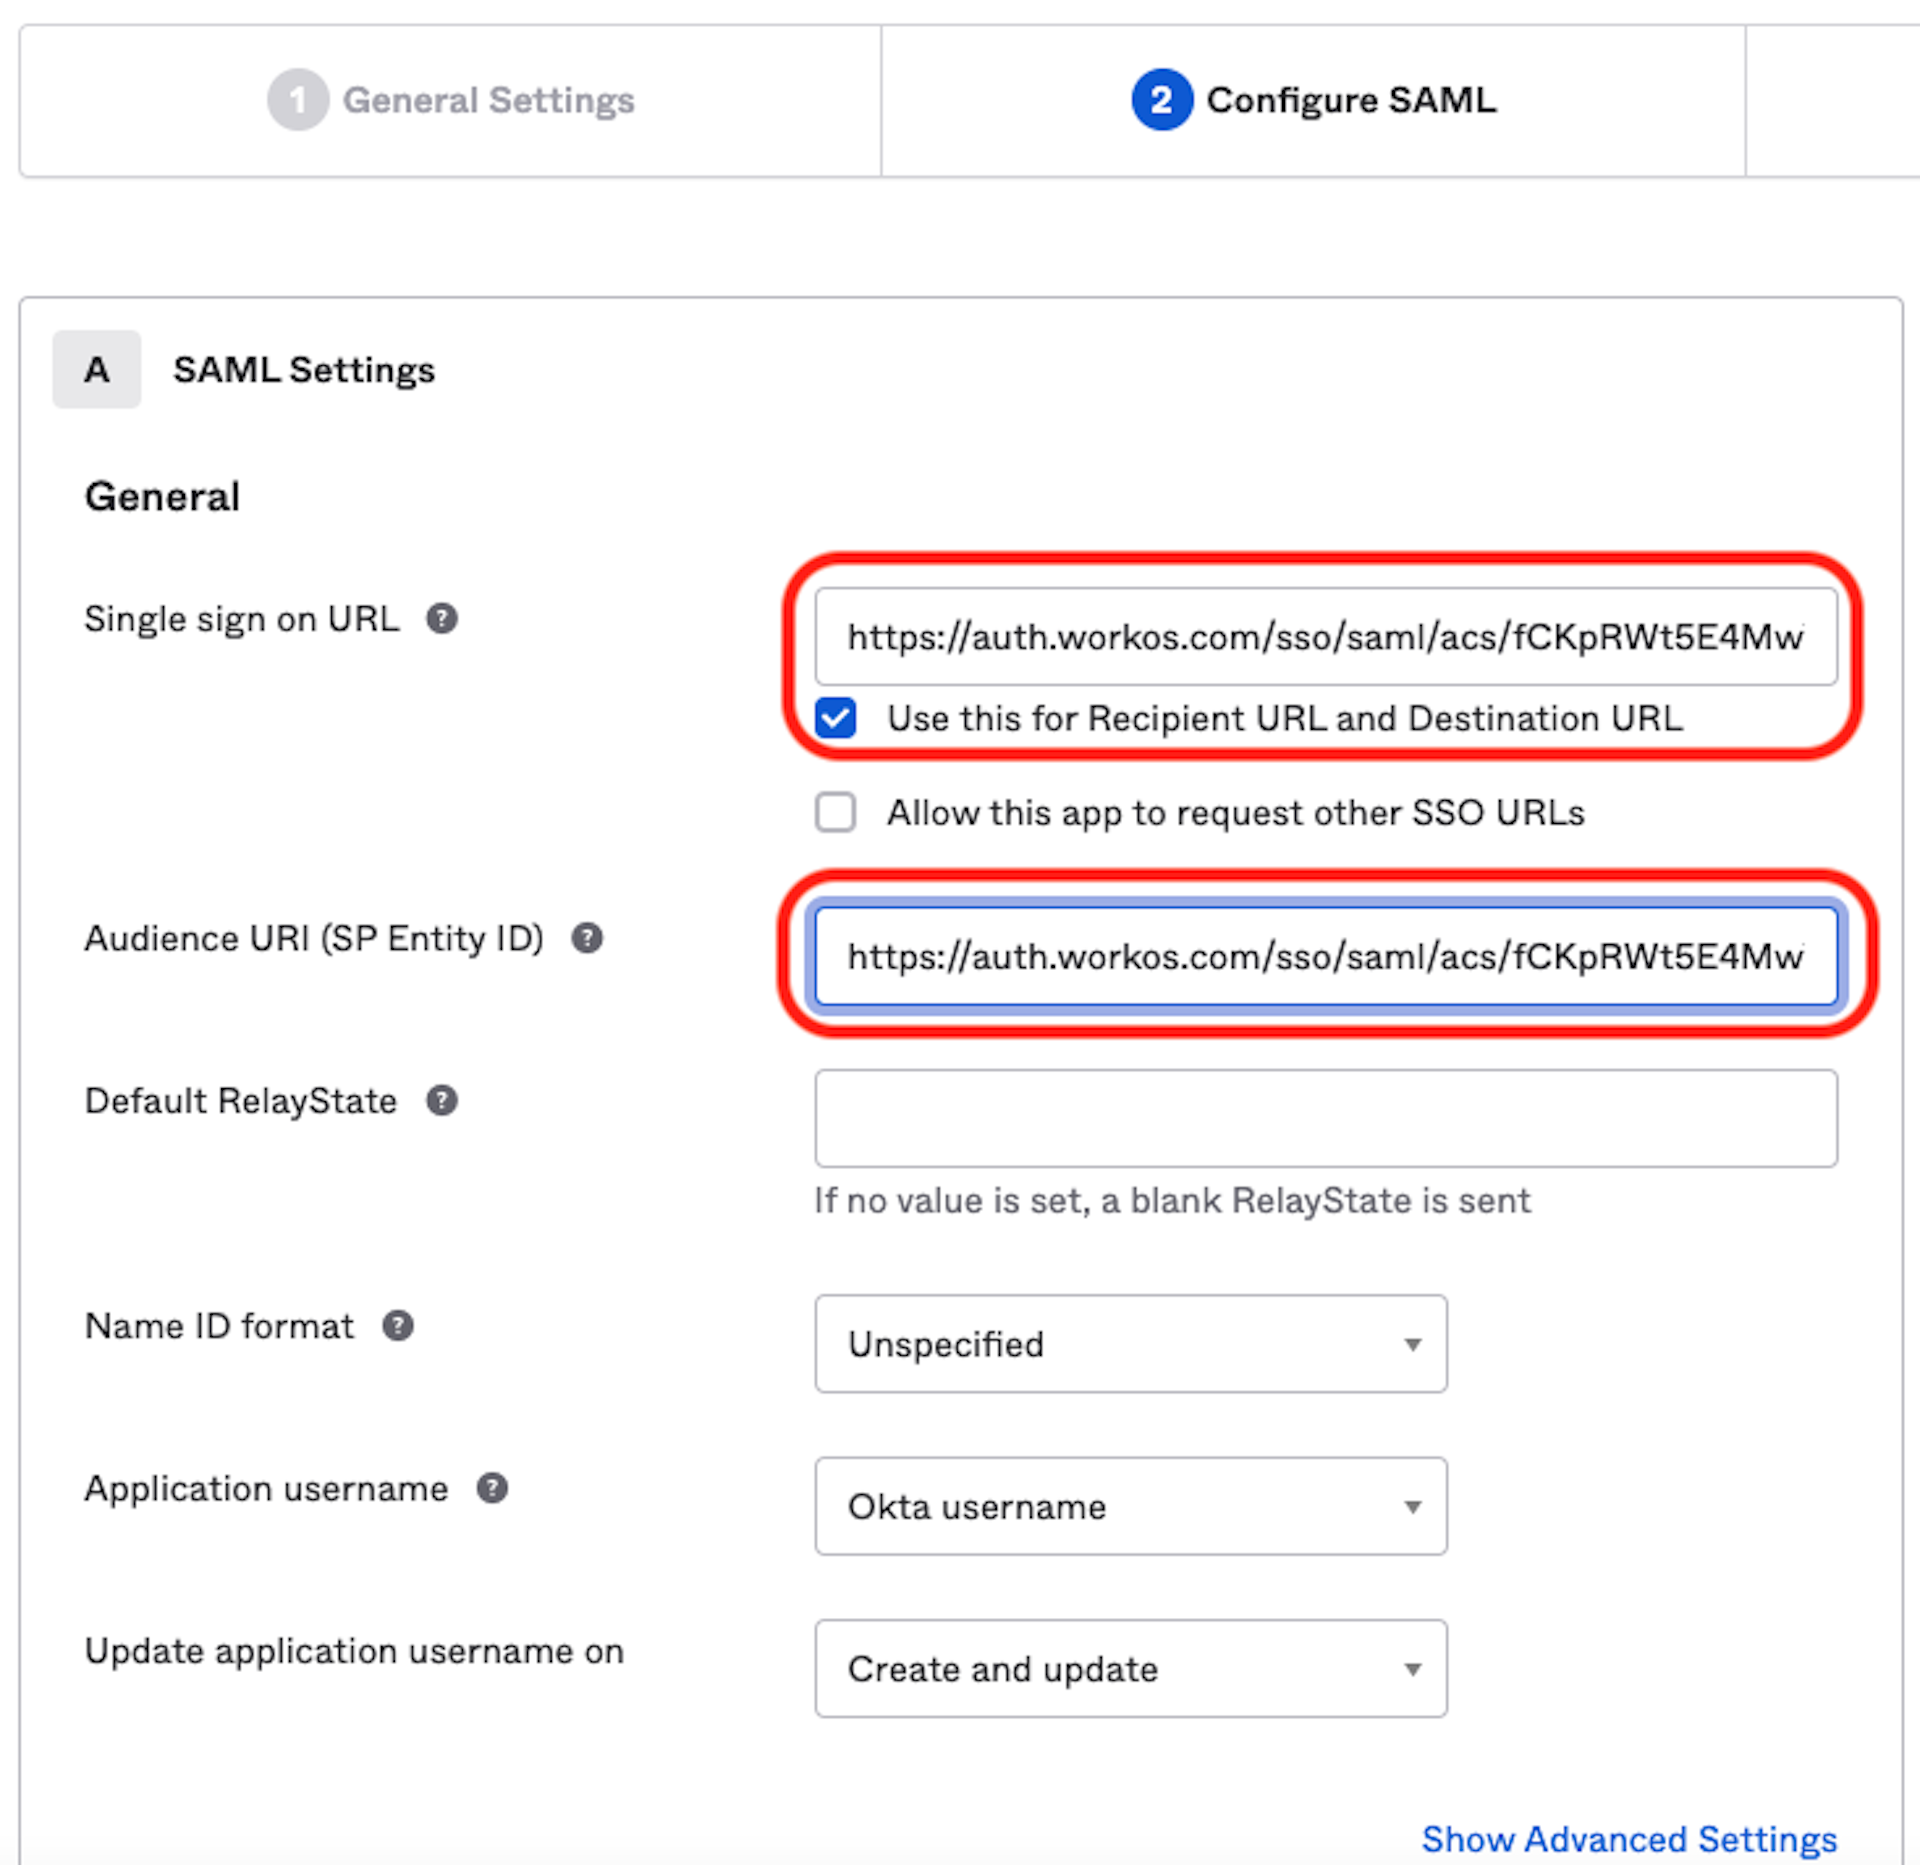The width and height of the screenshot is (1920, 1865).
Task: Open Update application username on dropdown
Action: [x=1130, y=1668]
